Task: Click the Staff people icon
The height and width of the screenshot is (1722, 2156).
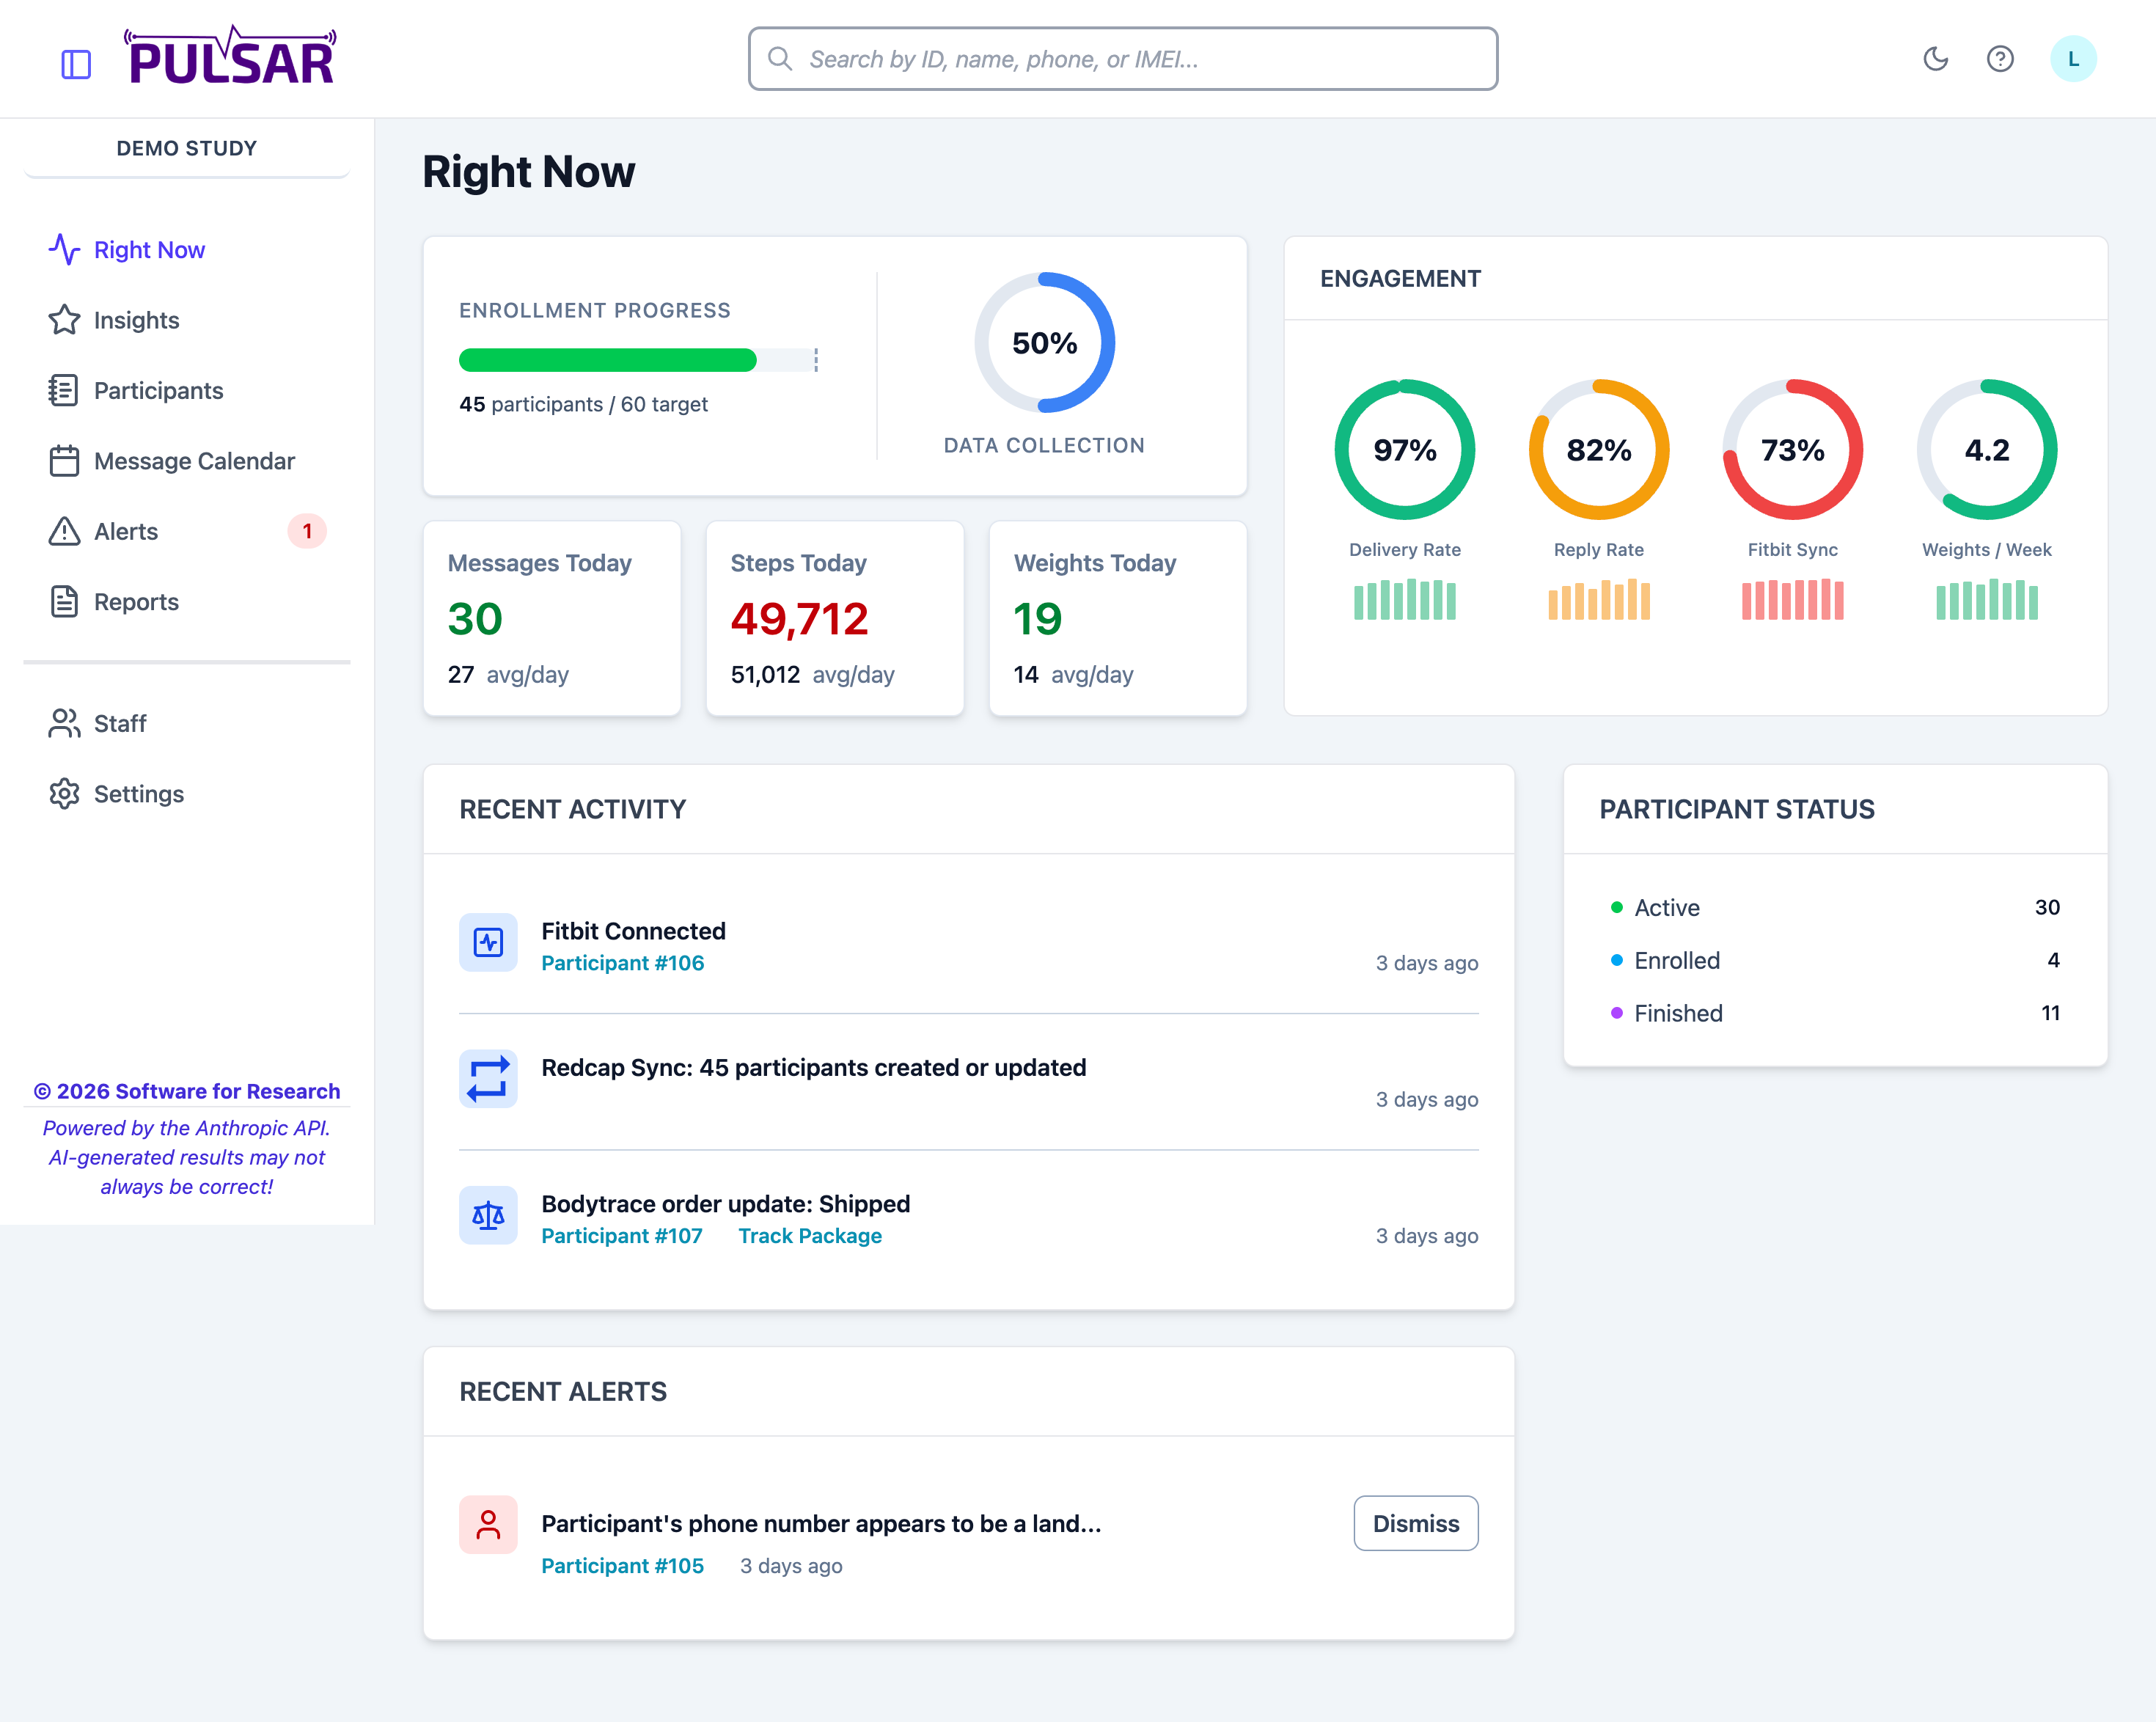Action: point(65,723)
